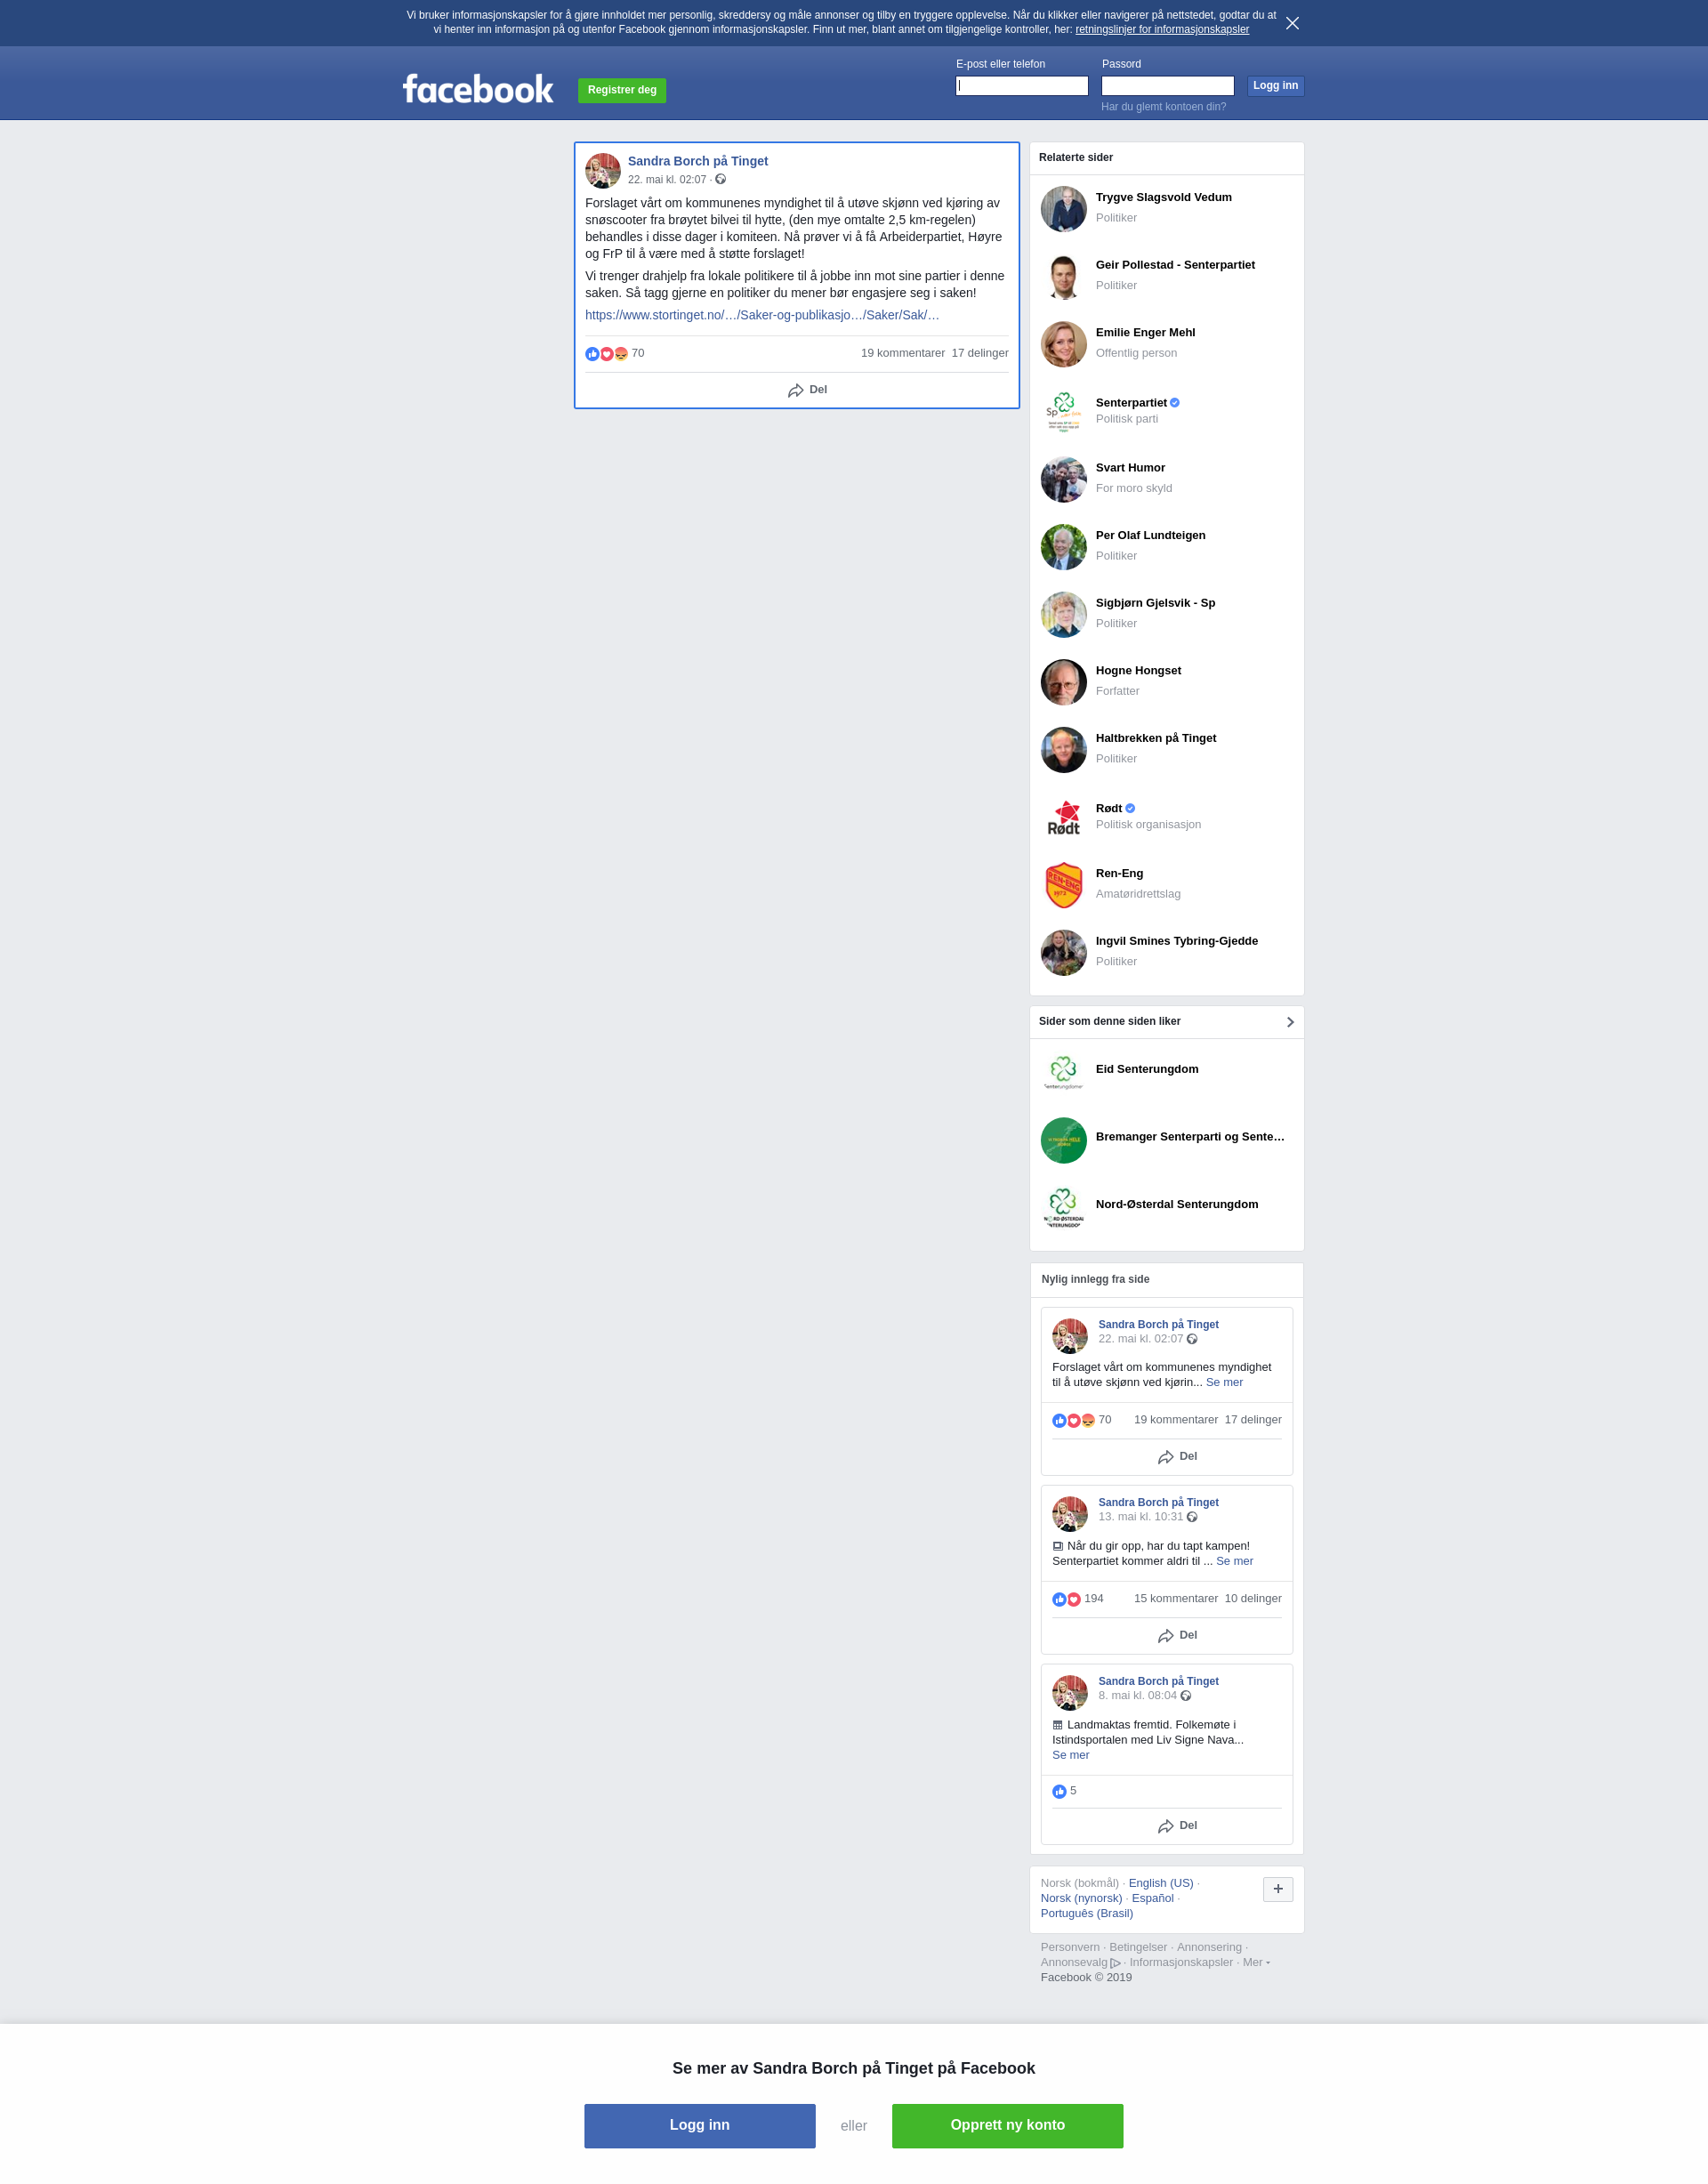Expand more languages with plus button
The height and width of the screenshot is (2184, 1708).
pos(1278,1889)
